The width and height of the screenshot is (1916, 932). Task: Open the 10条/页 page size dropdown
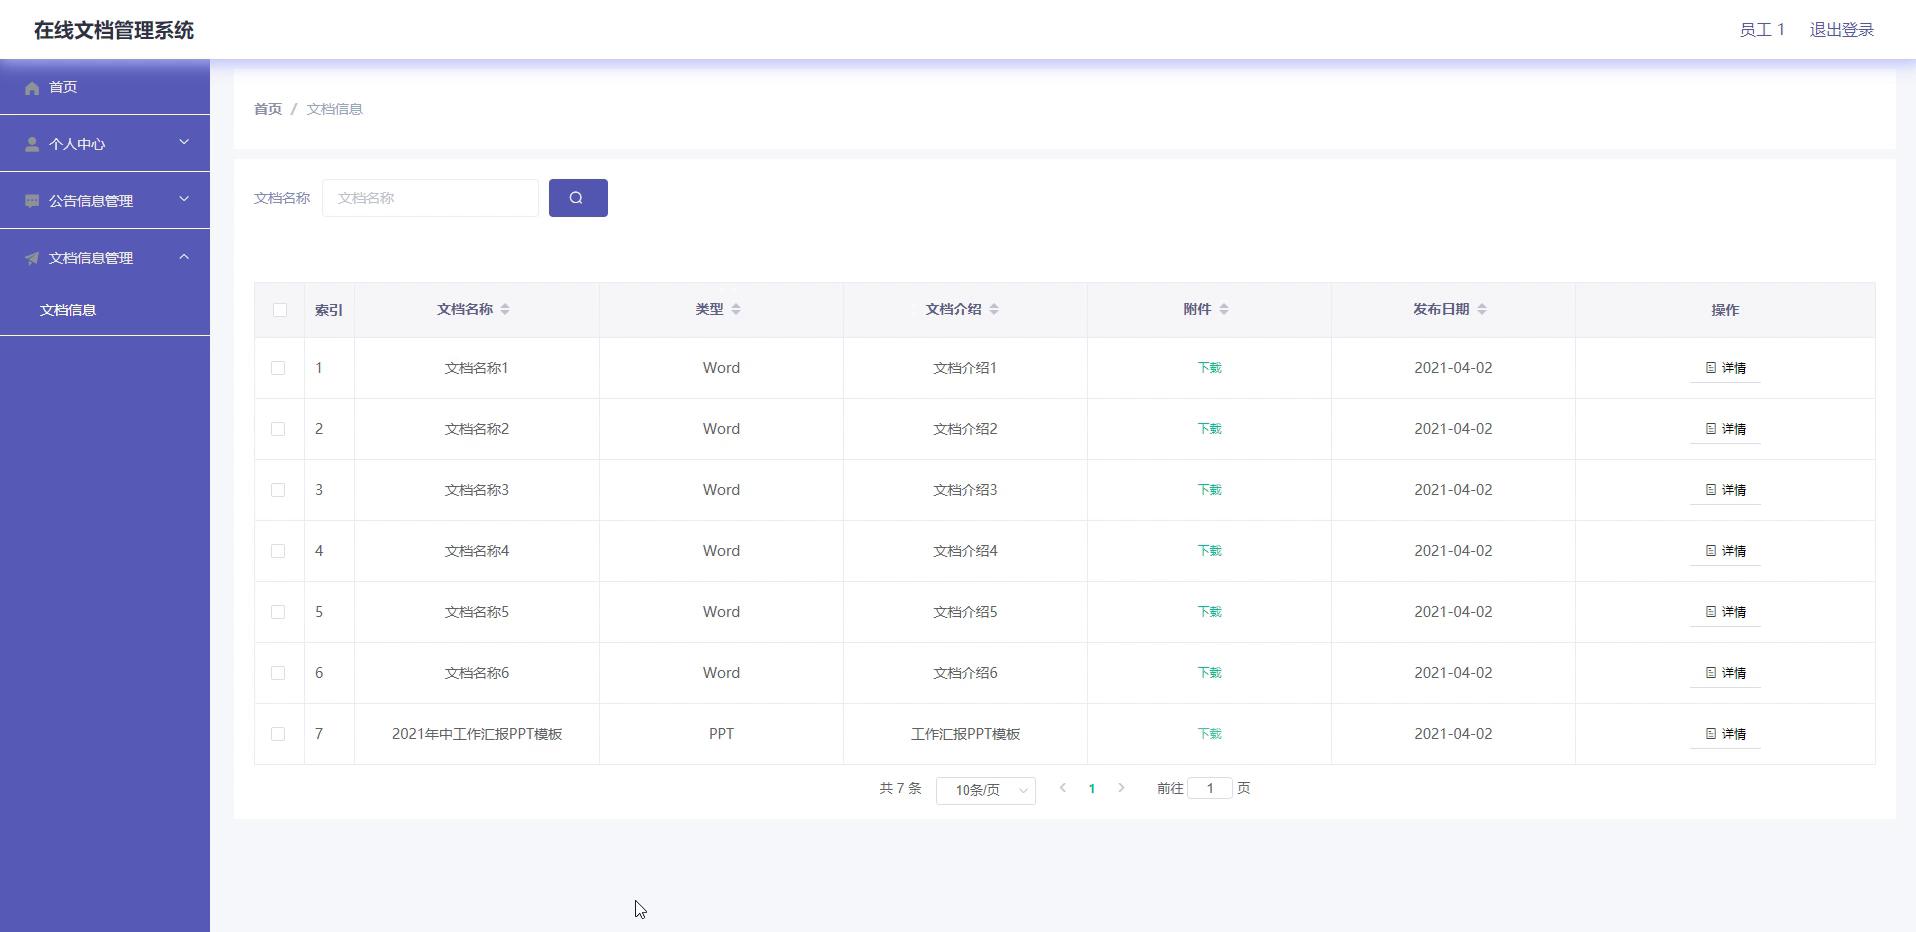(x=985, y=790)
